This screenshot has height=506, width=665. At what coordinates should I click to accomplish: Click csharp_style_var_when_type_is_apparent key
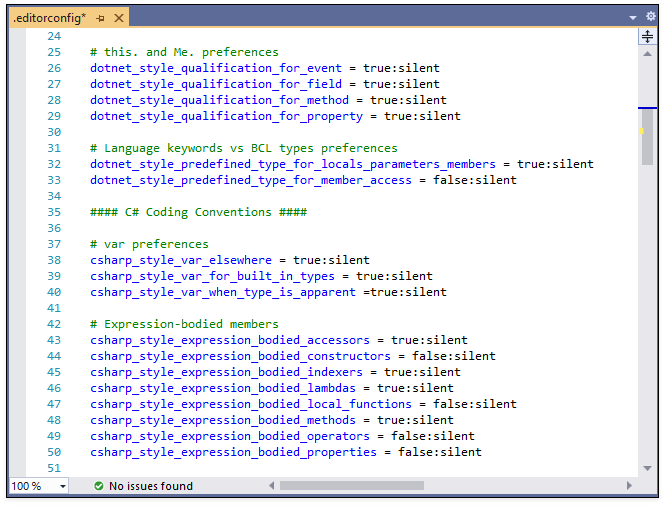pos(223,293)
